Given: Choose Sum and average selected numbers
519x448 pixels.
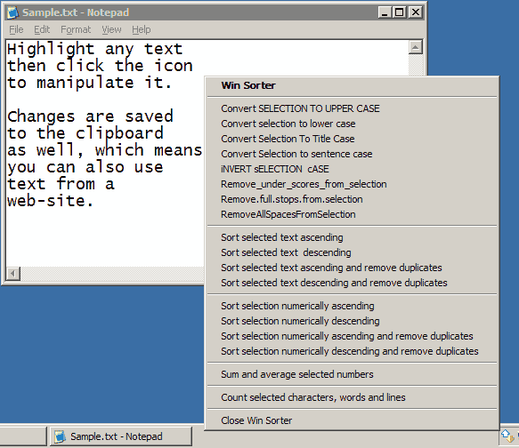Looking at the screenshot, I should pos(352,374).
